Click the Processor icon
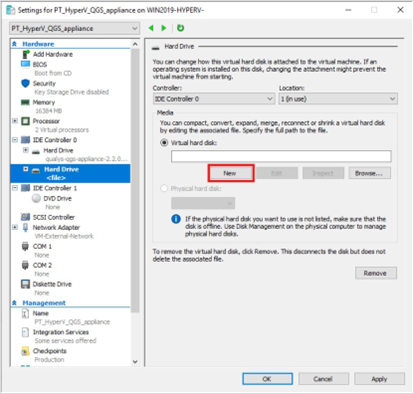Viewport: 414px width, 394px height. click(26, 121)
